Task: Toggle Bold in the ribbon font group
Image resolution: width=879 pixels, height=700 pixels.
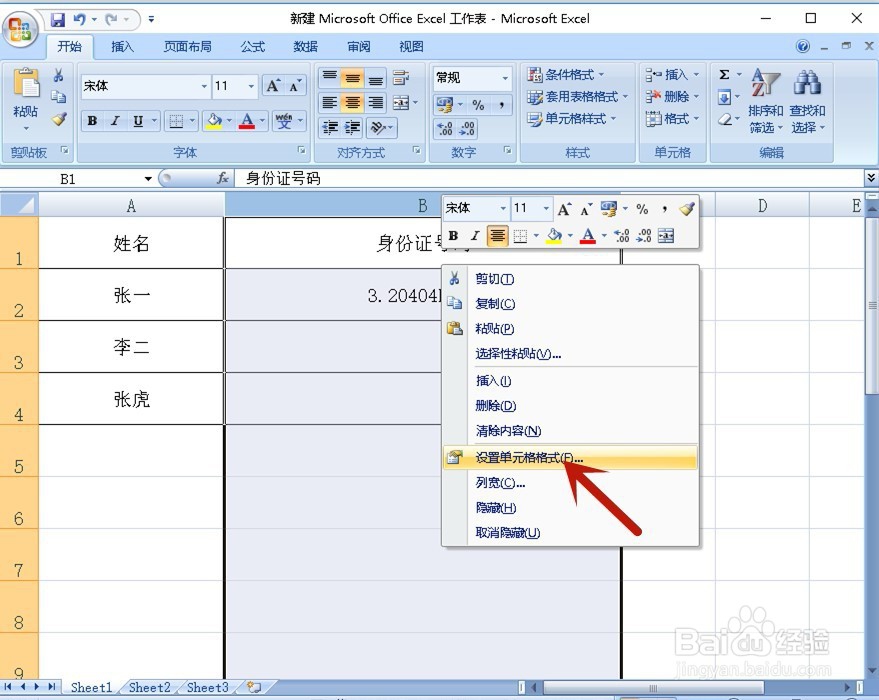Action: coord(92,120)
